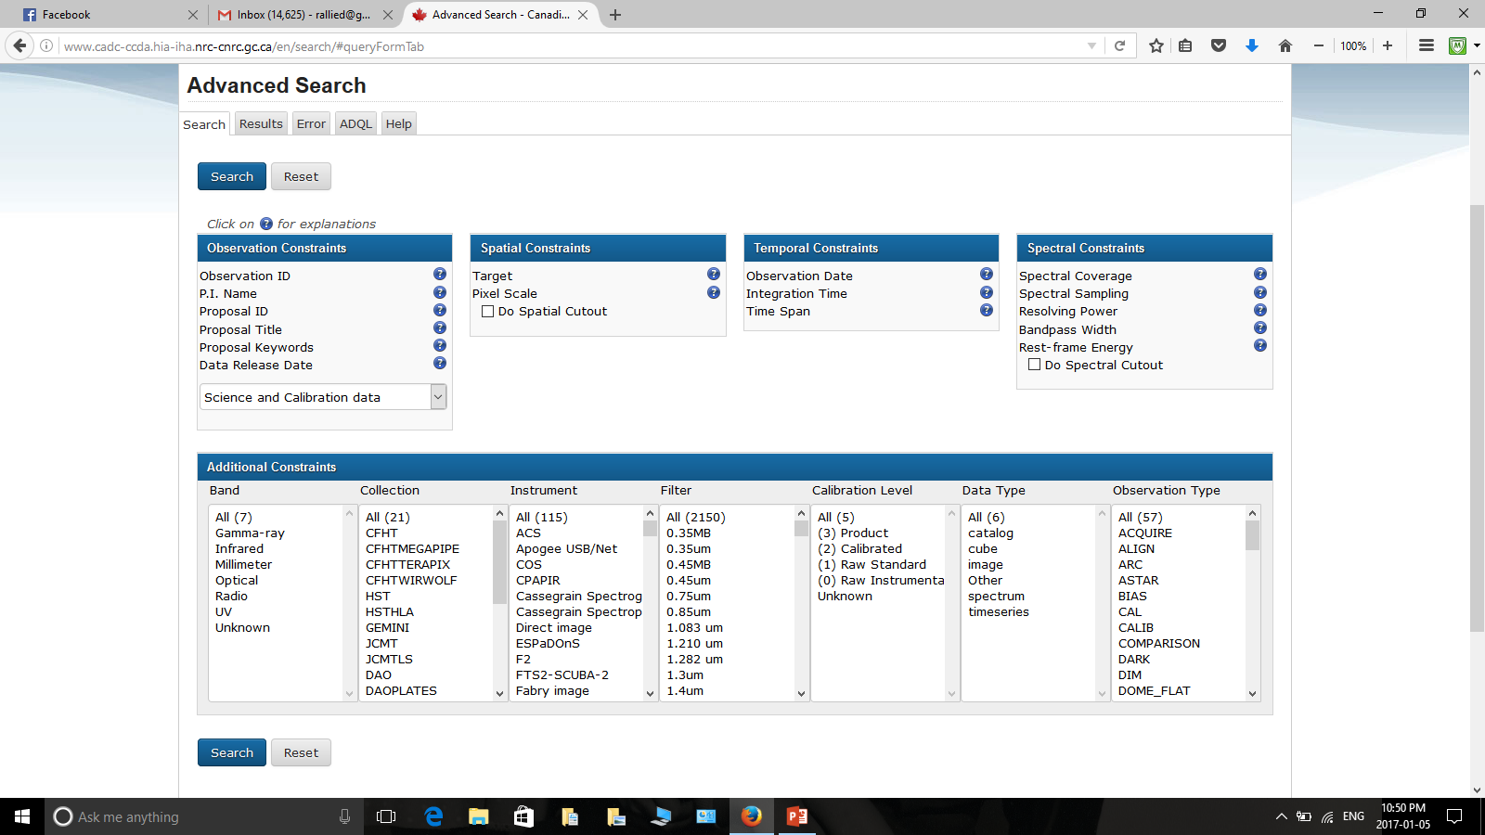Open help for Observation Date
This screenshot has height=835, width=1485.
(x=986, y=274)
